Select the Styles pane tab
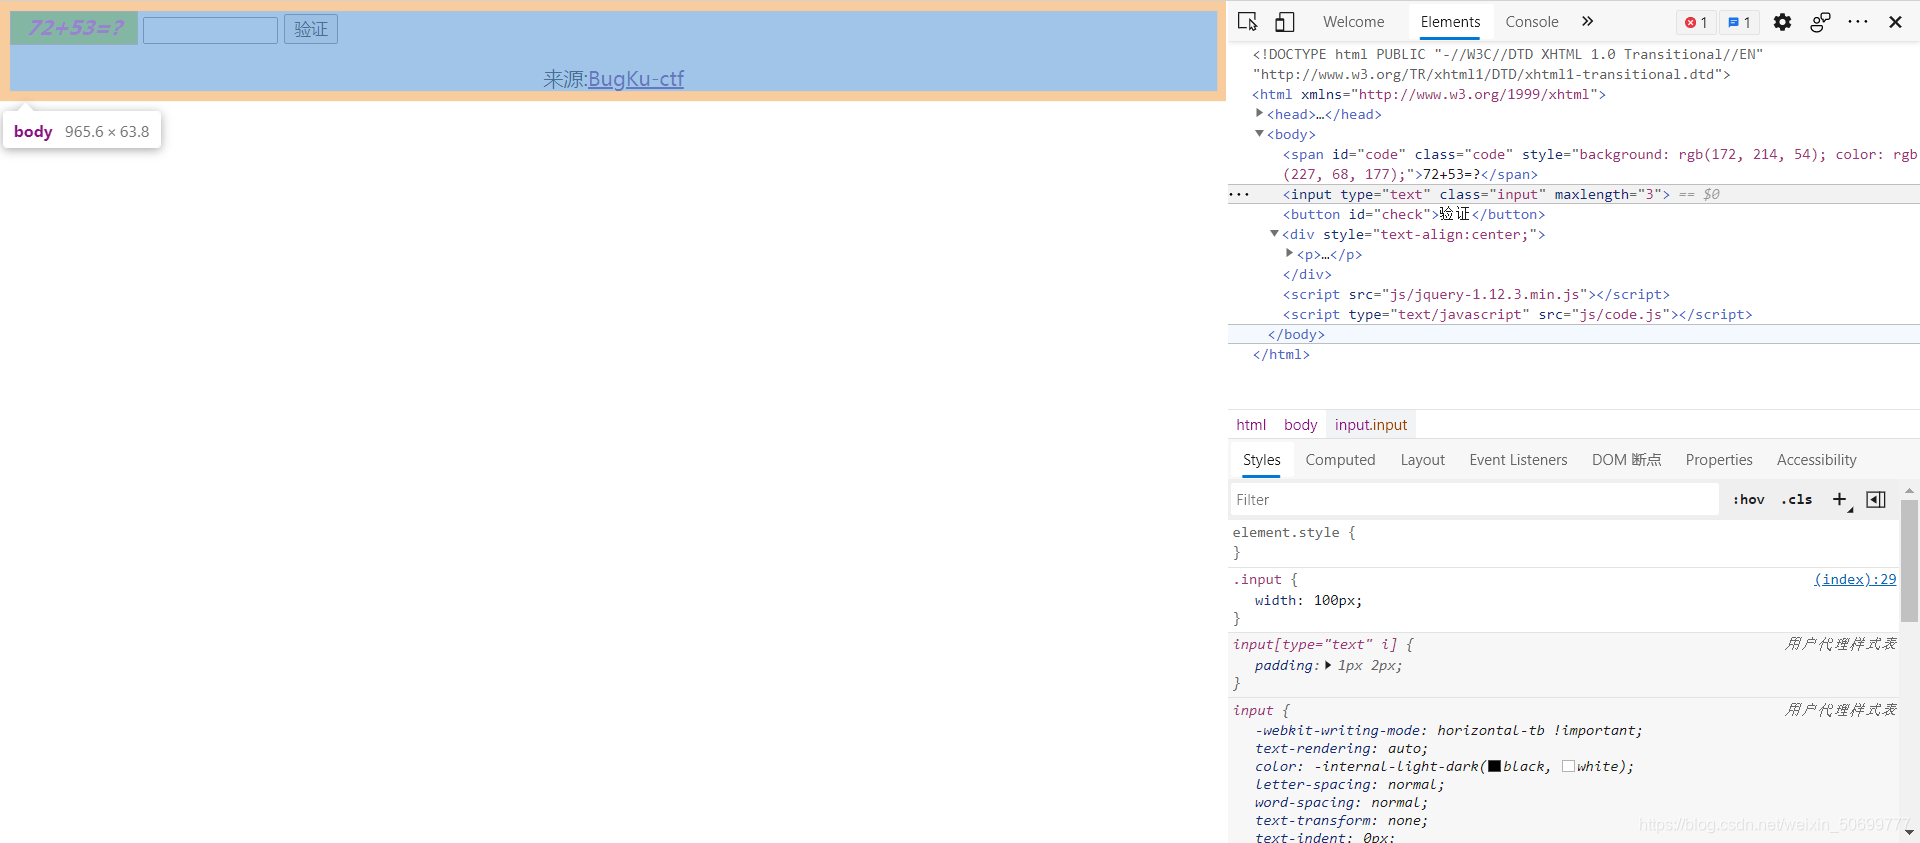Viewport: 1920px width, 843px height. pos(1261,460)
